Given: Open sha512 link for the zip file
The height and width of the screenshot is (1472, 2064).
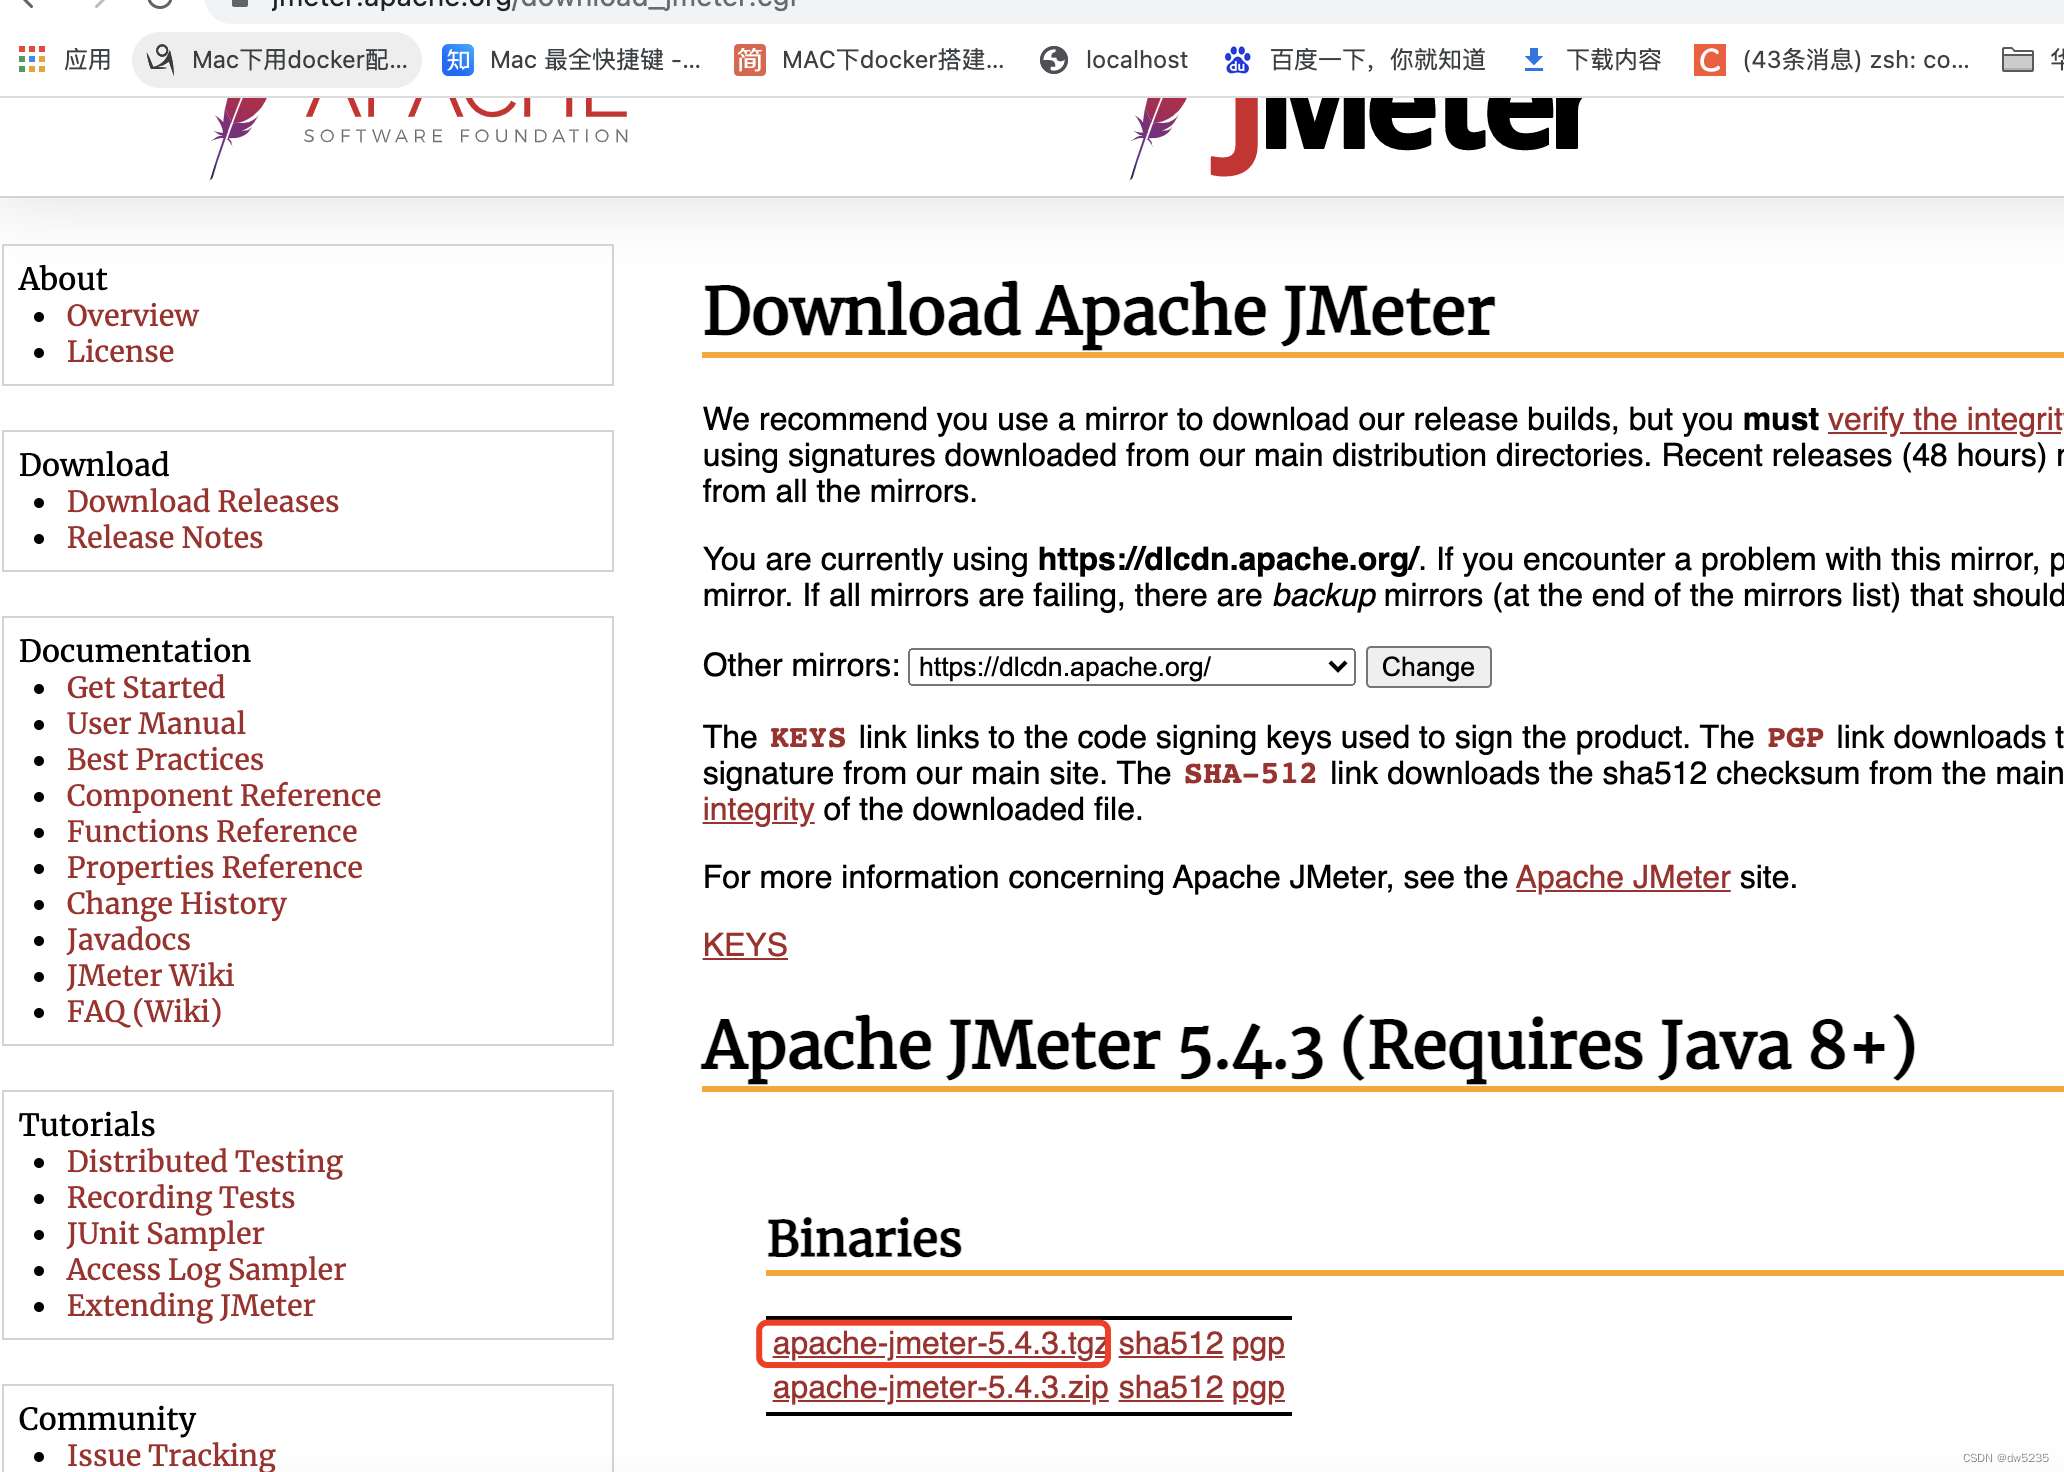Looking at the screenshot, I should pyautogui.click(x=1171, y=1387).
